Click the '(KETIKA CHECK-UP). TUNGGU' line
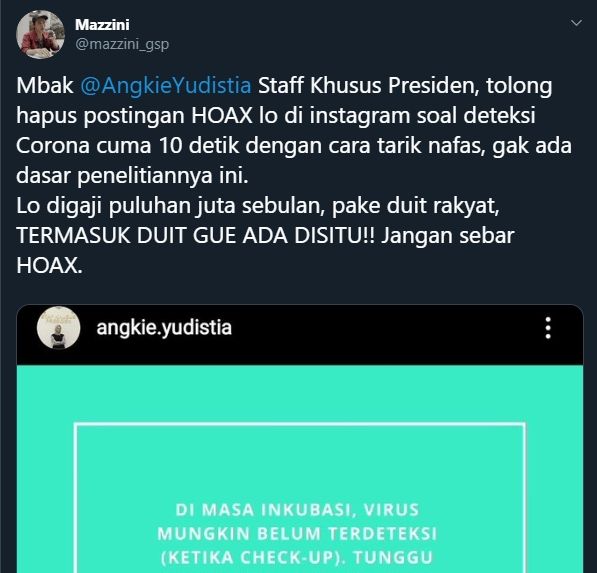 [x=297, y=557]
